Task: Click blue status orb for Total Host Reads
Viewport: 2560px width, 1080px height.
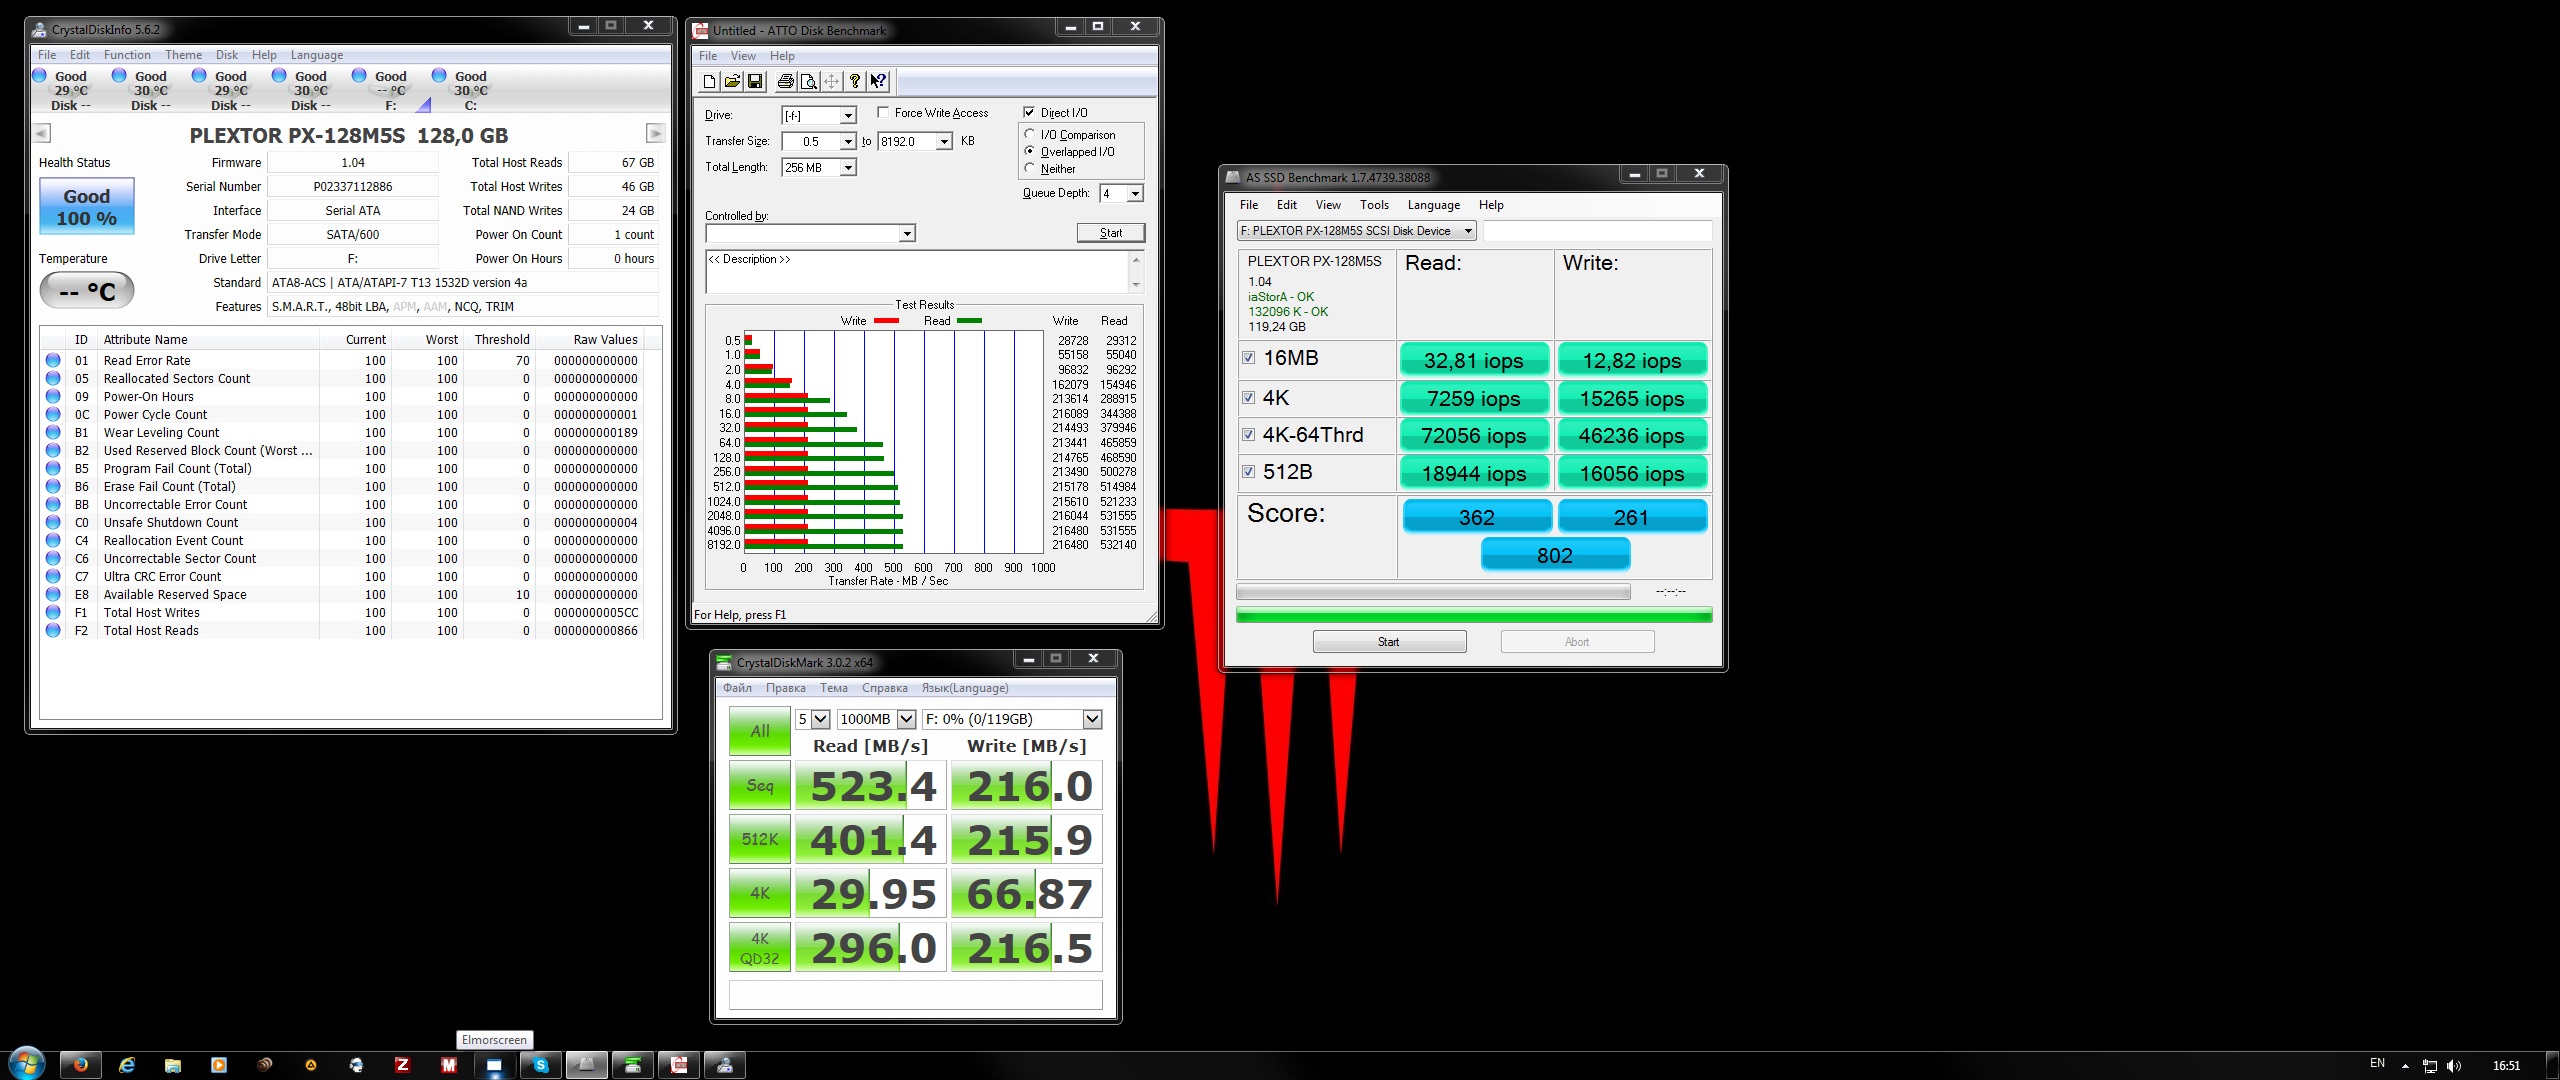Action: point(53,631)
